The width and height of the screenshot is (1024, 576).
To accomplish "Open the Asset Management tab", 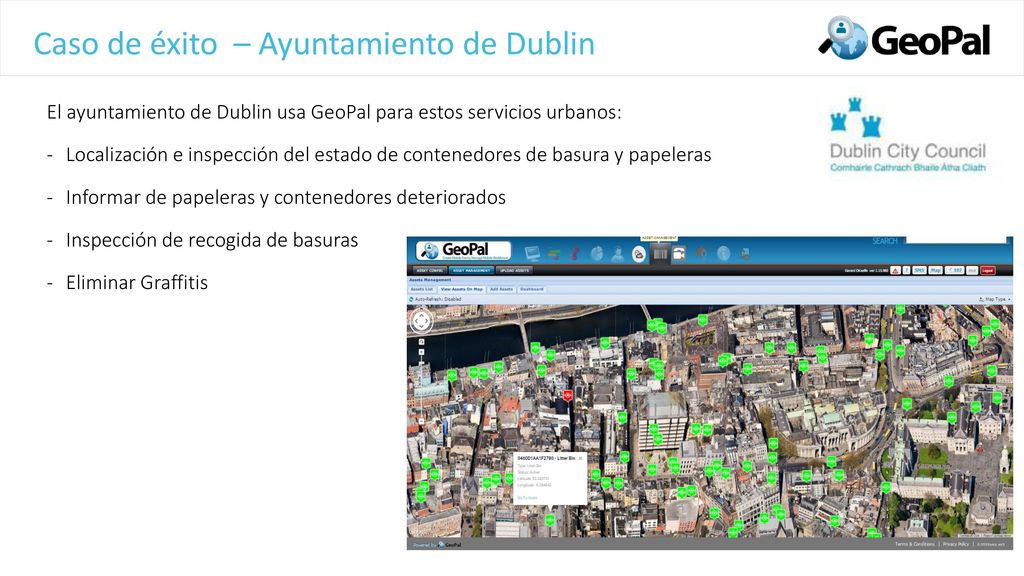I will (x=472, y=270).
